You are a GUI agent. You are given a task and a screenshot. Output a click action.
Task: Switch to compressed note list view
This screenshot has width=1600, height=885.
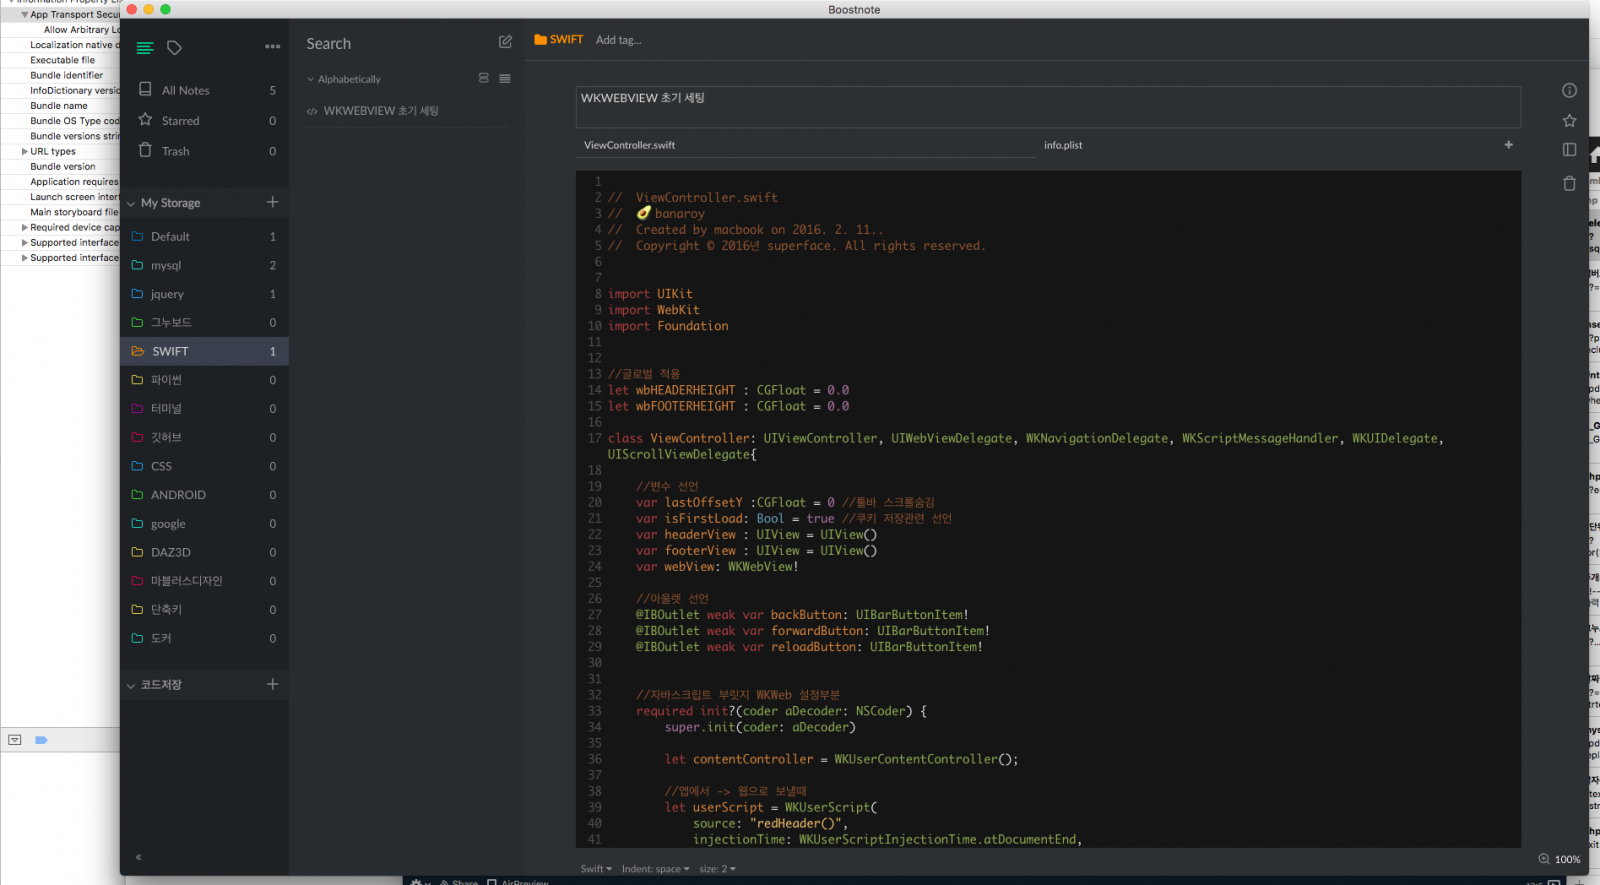click(505, 79)
